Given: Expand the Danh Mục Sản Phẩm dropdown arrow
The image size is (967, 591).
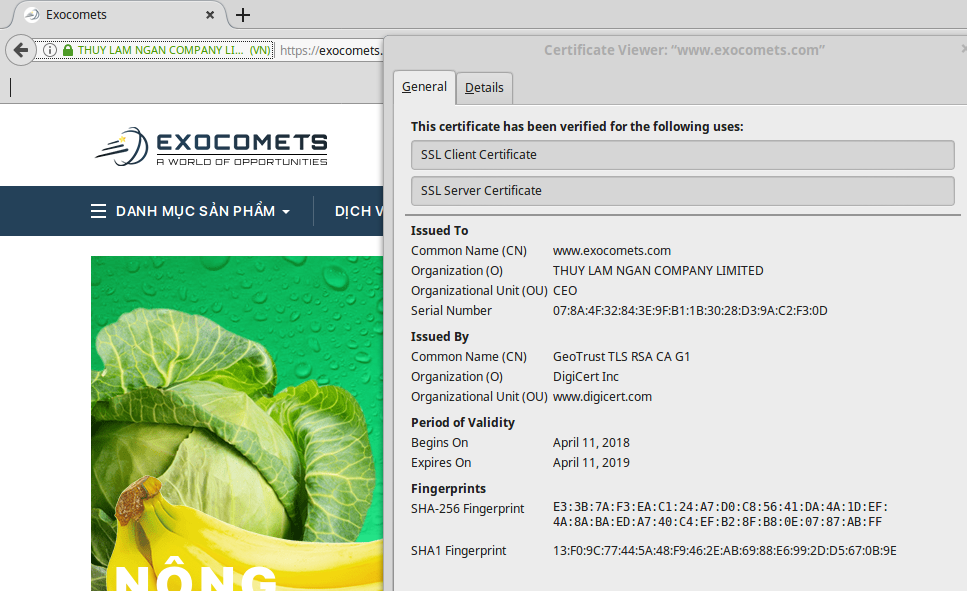Looking at the screenshot, I should (x=286, y=212).
